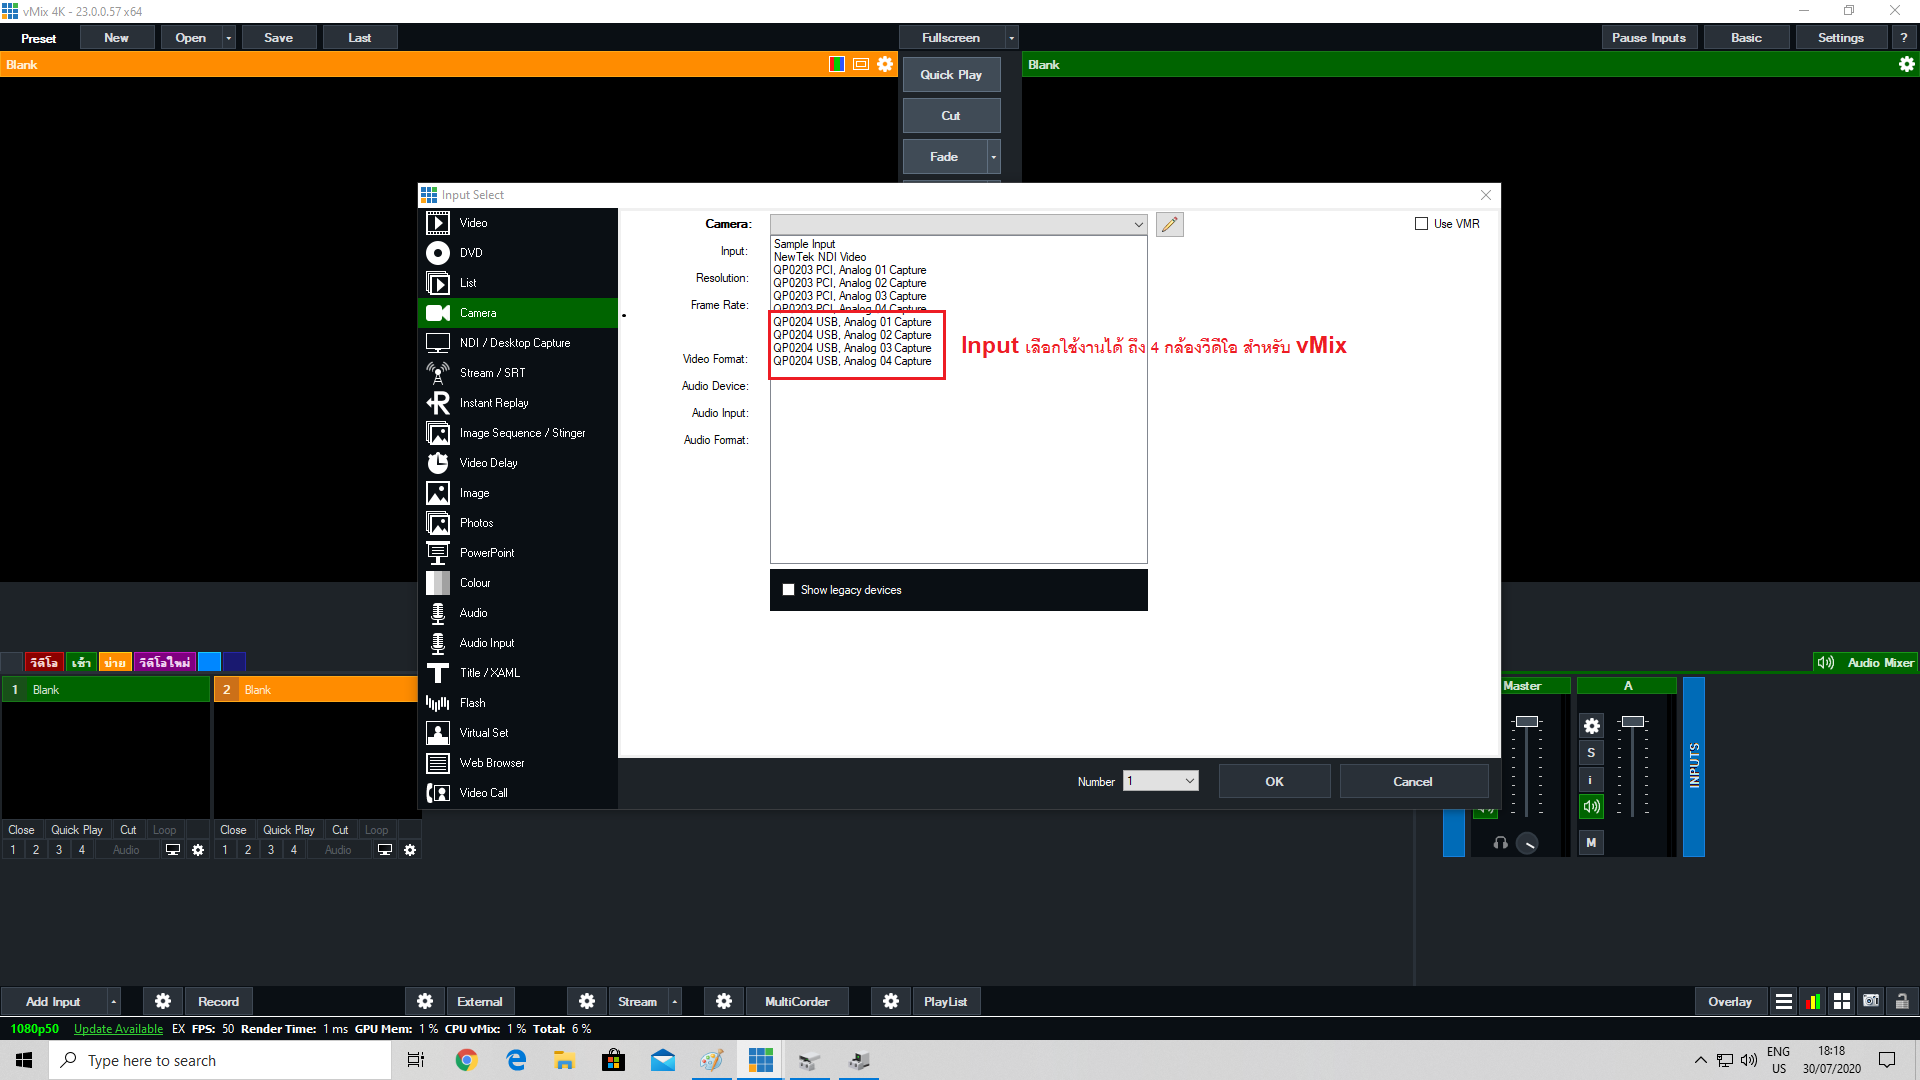Open the Number dropdown
This screenshot has height=1080, width=1920.
(1189, 781)
